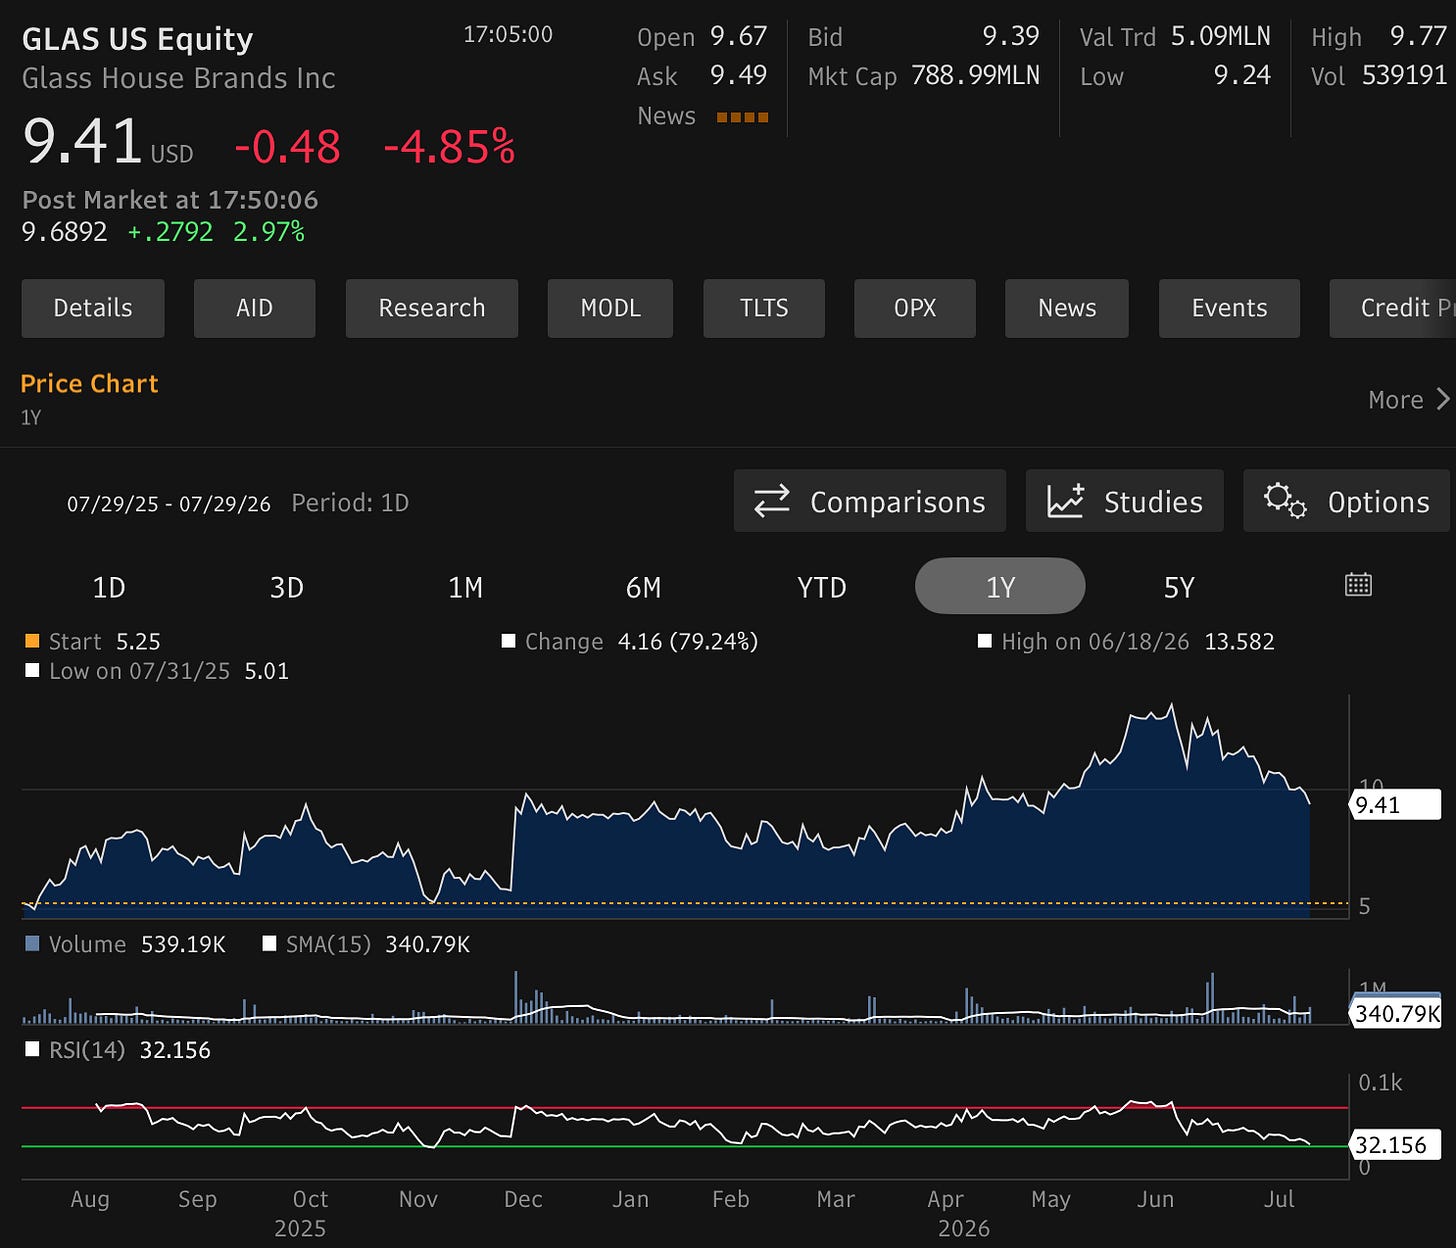The image size is (1456, 1248).
Task: Click the Events button
Action: pos(1229,308)
